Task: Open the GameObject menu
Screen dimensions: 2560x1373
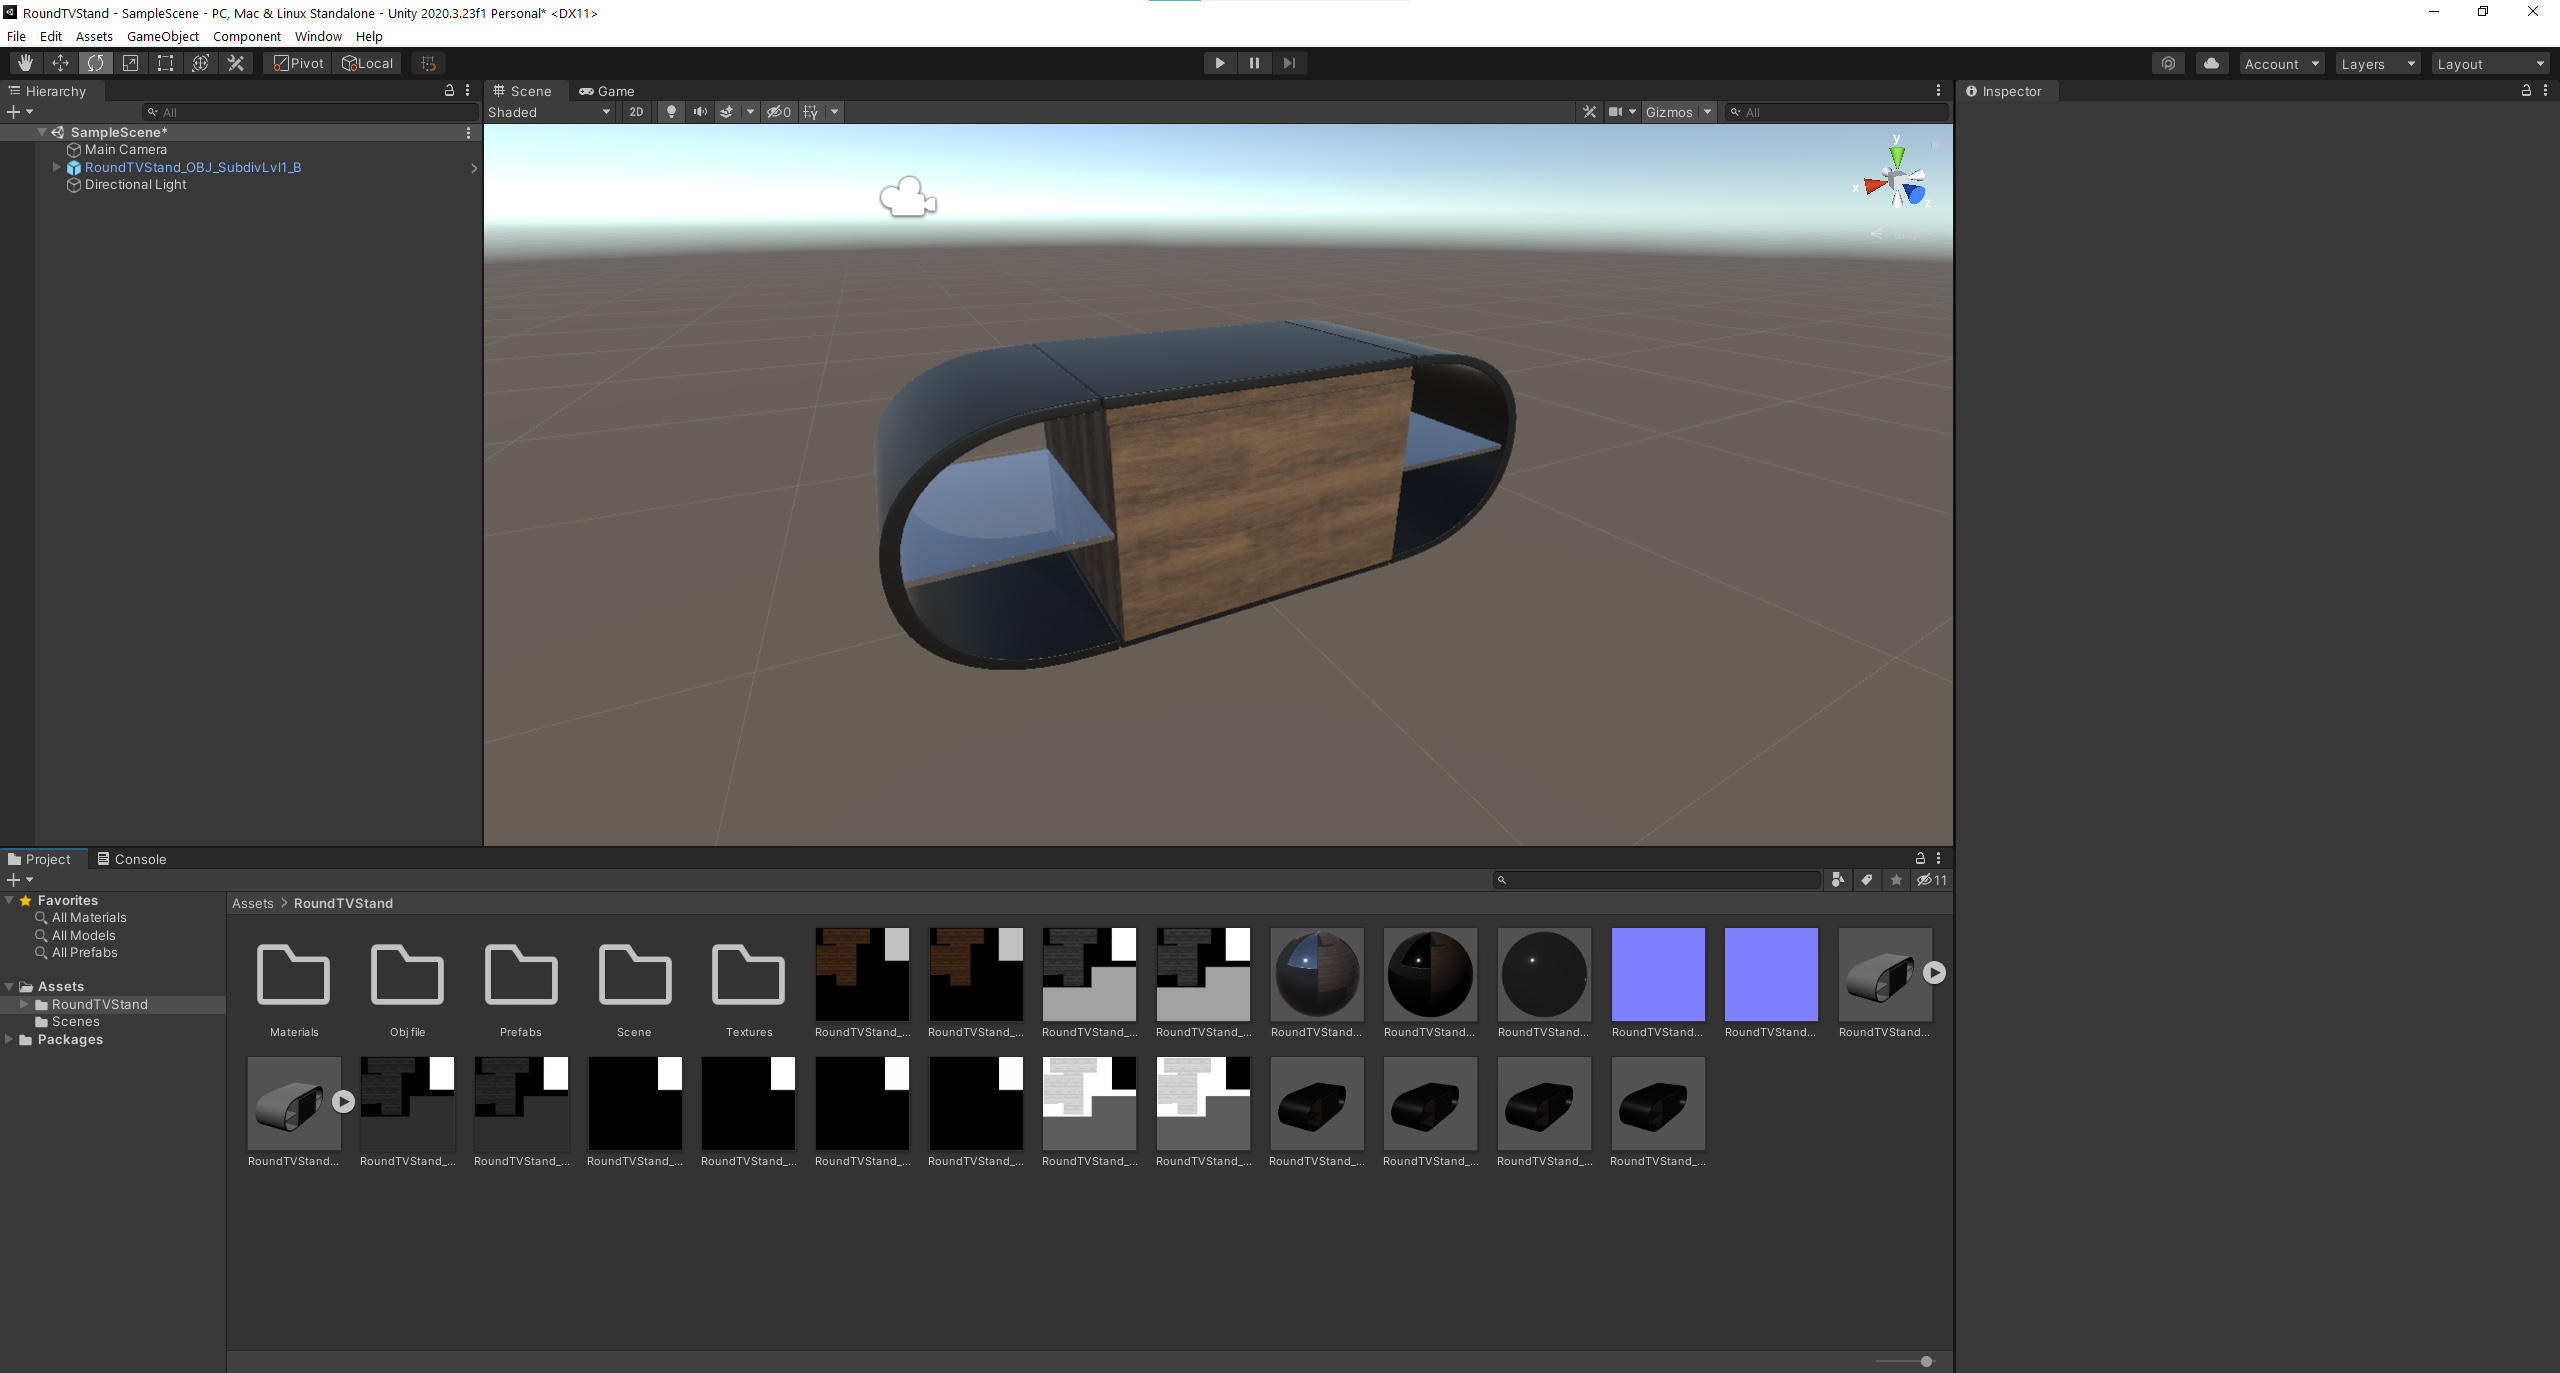Action: tap(162, 36)
